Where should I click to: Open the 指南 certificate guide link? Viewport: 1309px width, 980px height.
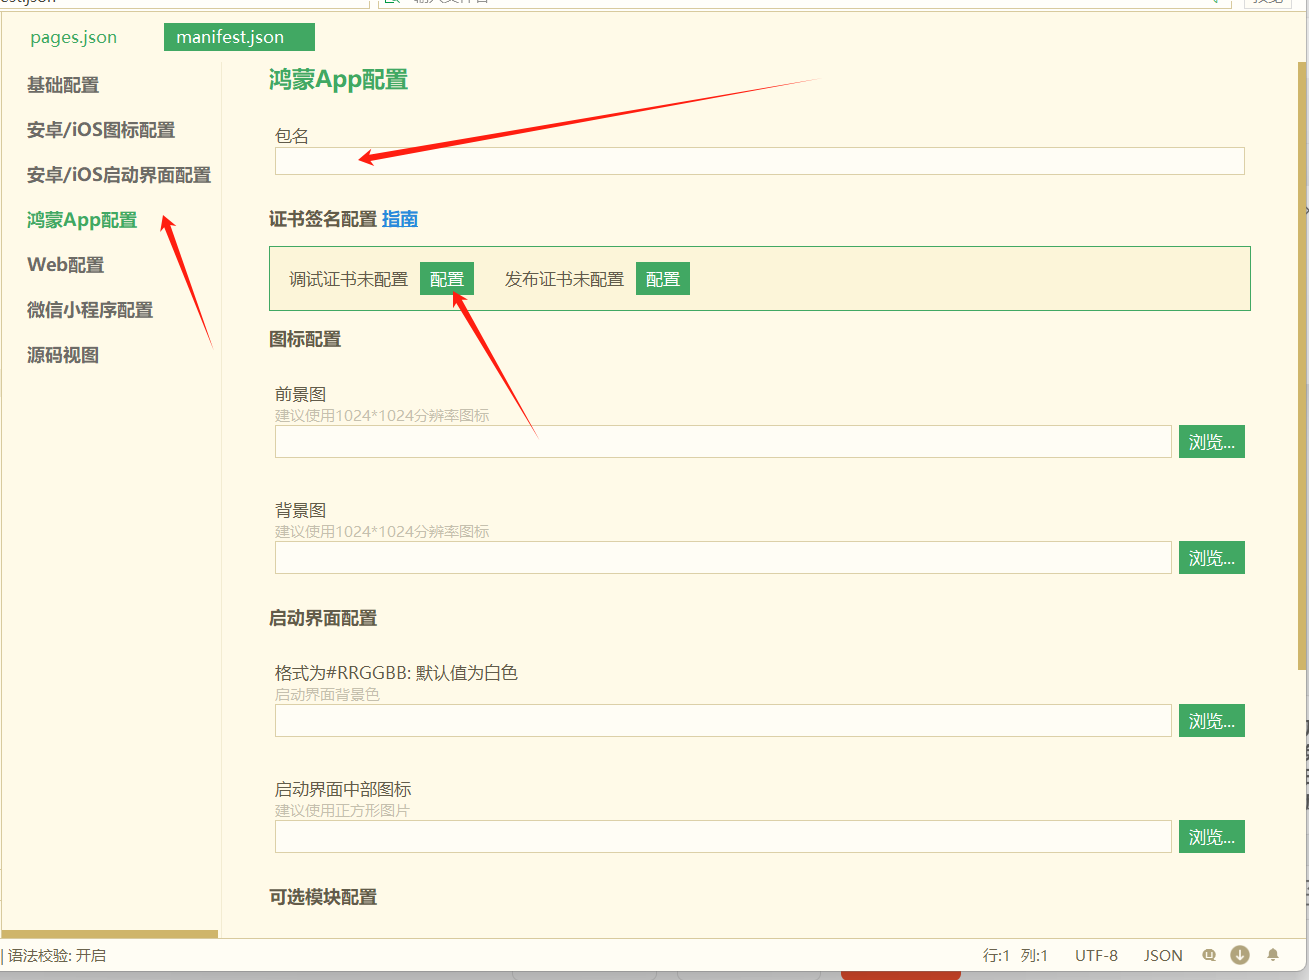click(x=400, y=219)
